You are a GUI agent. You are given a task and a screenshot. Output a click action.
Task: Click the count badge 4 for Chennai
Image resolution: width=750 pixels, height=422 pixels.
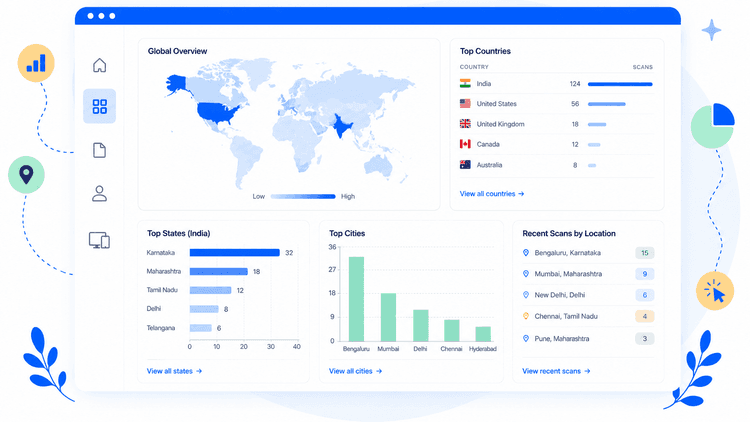point(645,316)
